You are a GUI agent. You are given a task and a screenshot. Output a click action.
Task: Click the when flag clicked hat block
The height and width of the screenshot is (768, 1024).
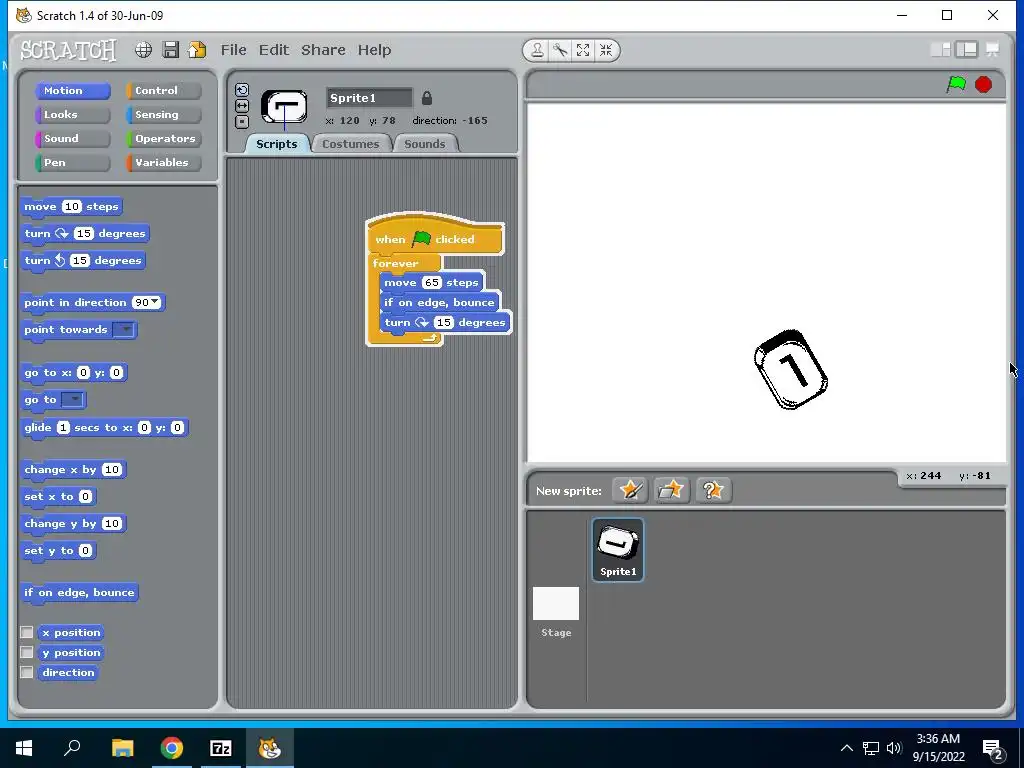click(x=434, y=238)
